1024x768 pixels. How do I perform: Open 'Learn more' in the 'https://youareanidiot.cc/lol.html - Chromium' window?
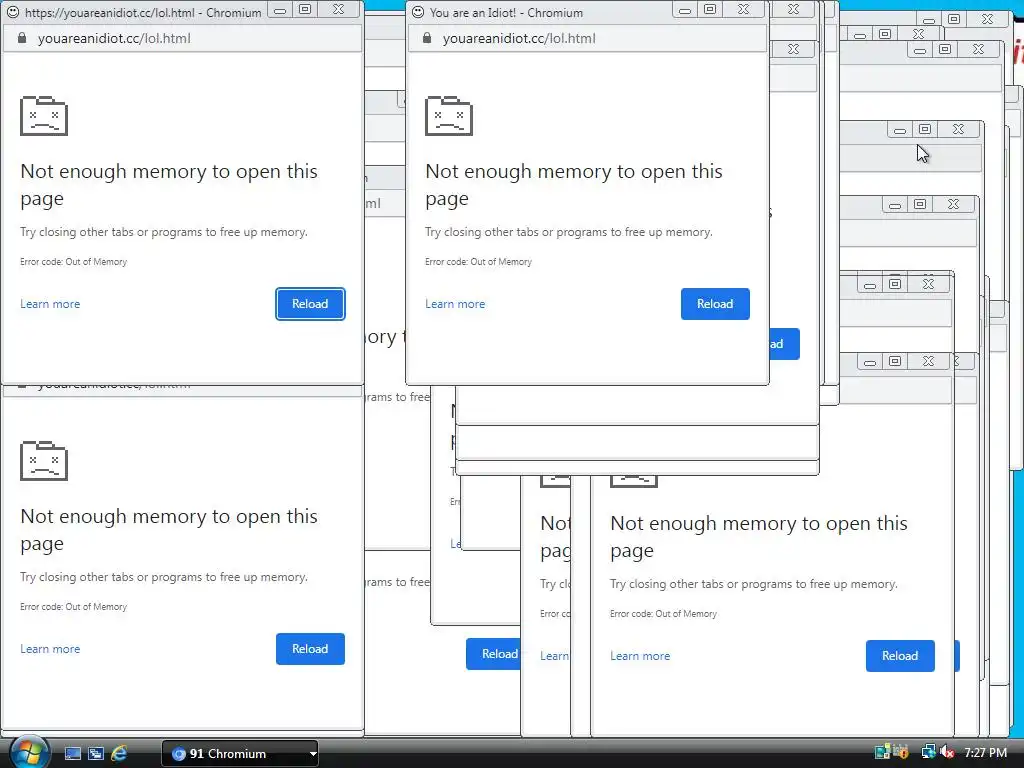coord(50,304)
